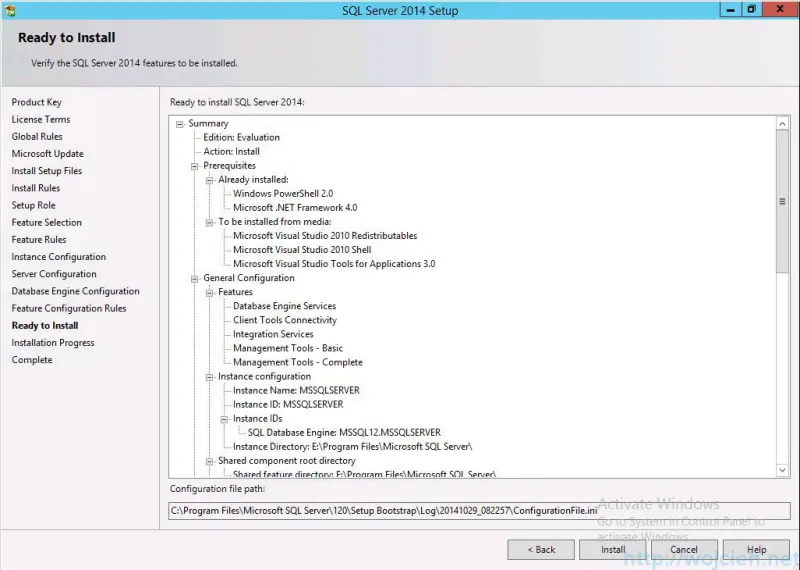This screenshot has height=570, width=800.
Task: Select Visual Studio Tools for Applications 3.0
Action: pos(334,264)
